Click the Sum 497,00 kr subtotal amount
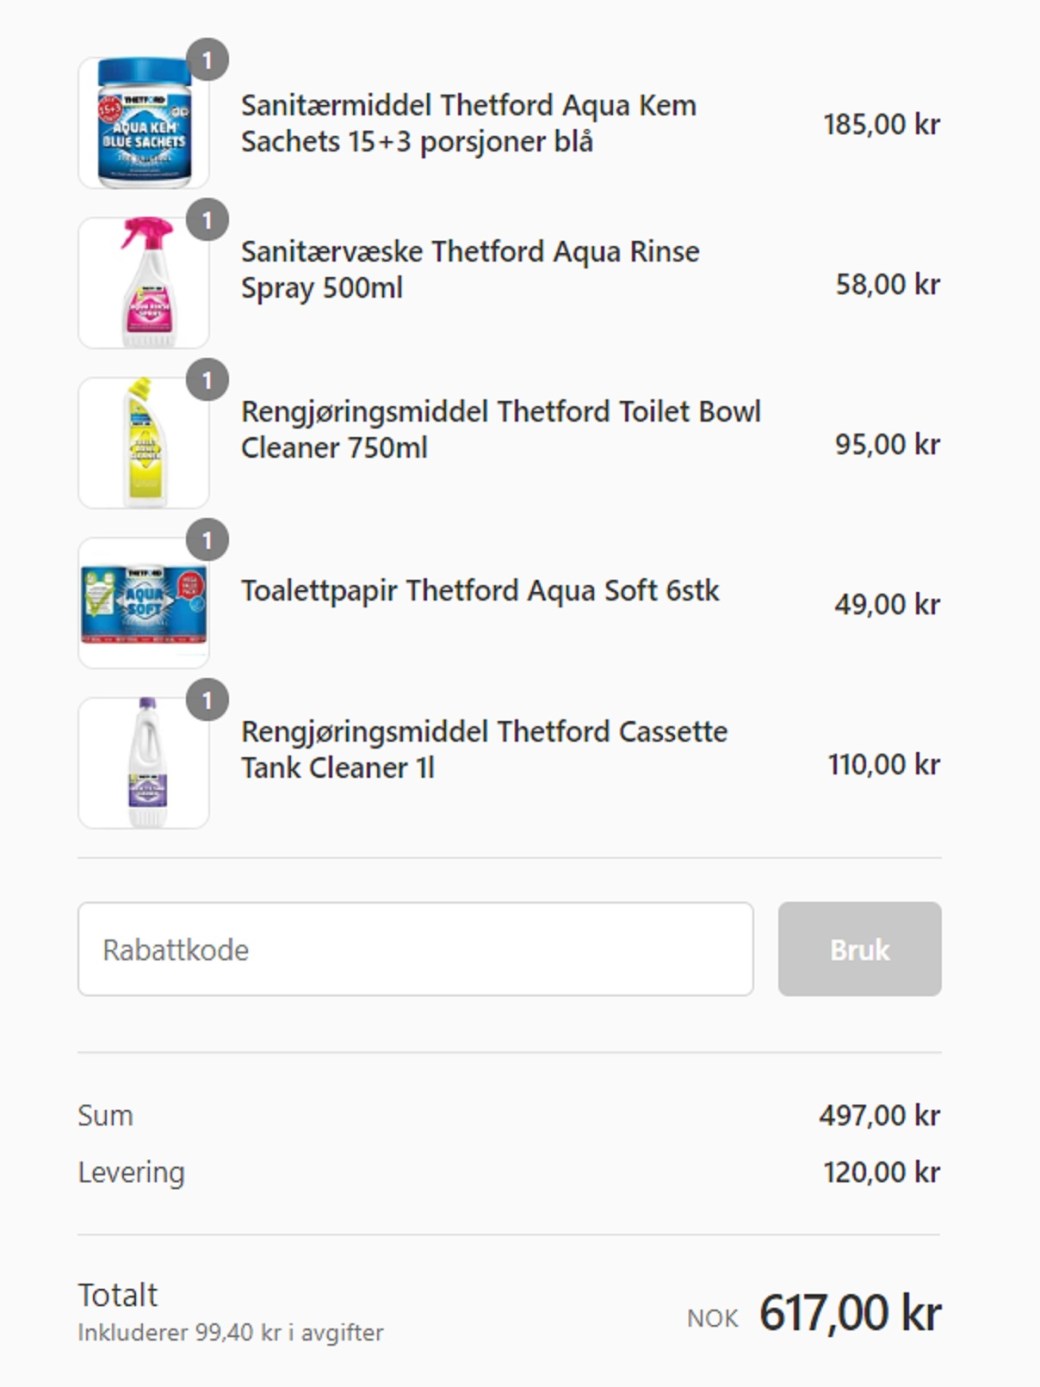The width and height of the screenshot is (1040, 1387). tap(879, 1115)
